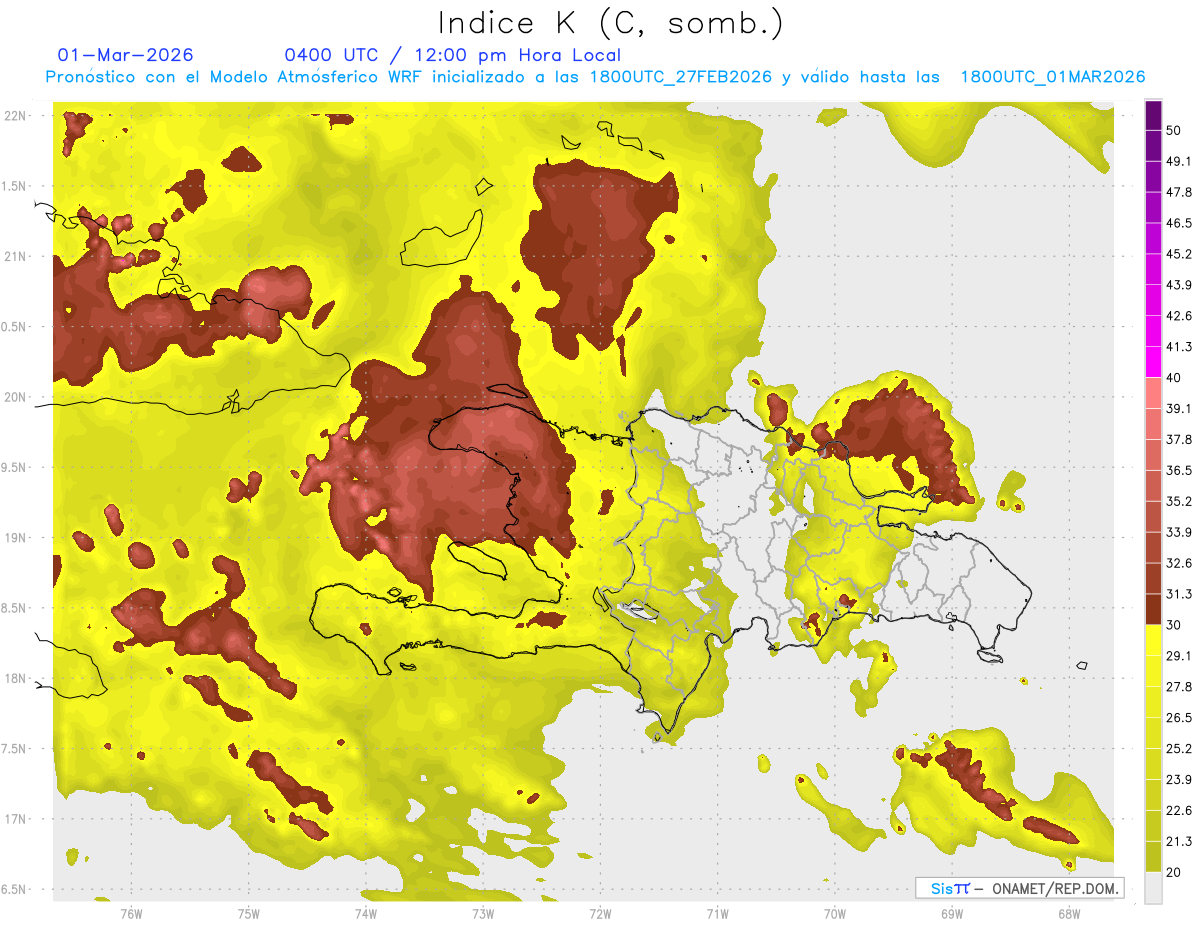Click color bar value "25.2" in yellow range
1200x927 pixels.
tap(1179, 748)
